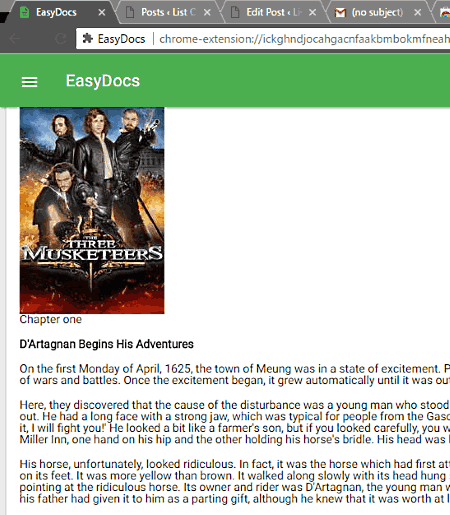Open the EasyDocs hamburger menu
The height and width of the screenshot is (515, 450).
[x=29, y=82]
